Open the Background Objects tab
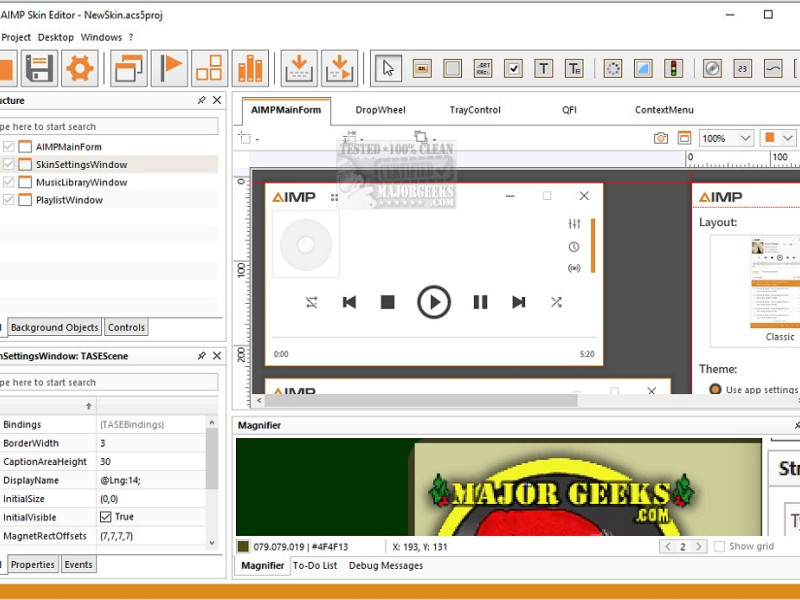 pyautogui.click(x=55, y=328)
